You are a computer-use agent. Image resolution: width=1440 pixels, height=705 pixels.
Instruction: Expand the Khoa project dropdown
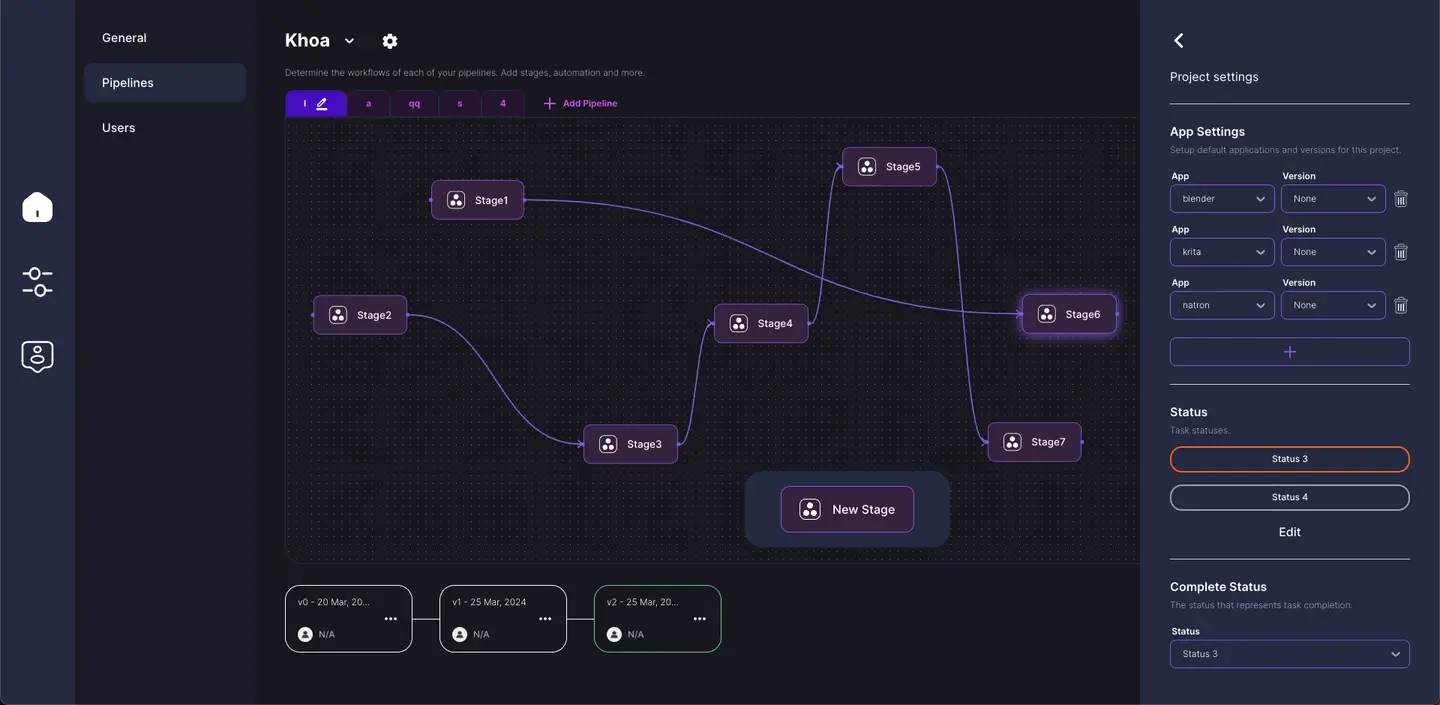[349, 41]
